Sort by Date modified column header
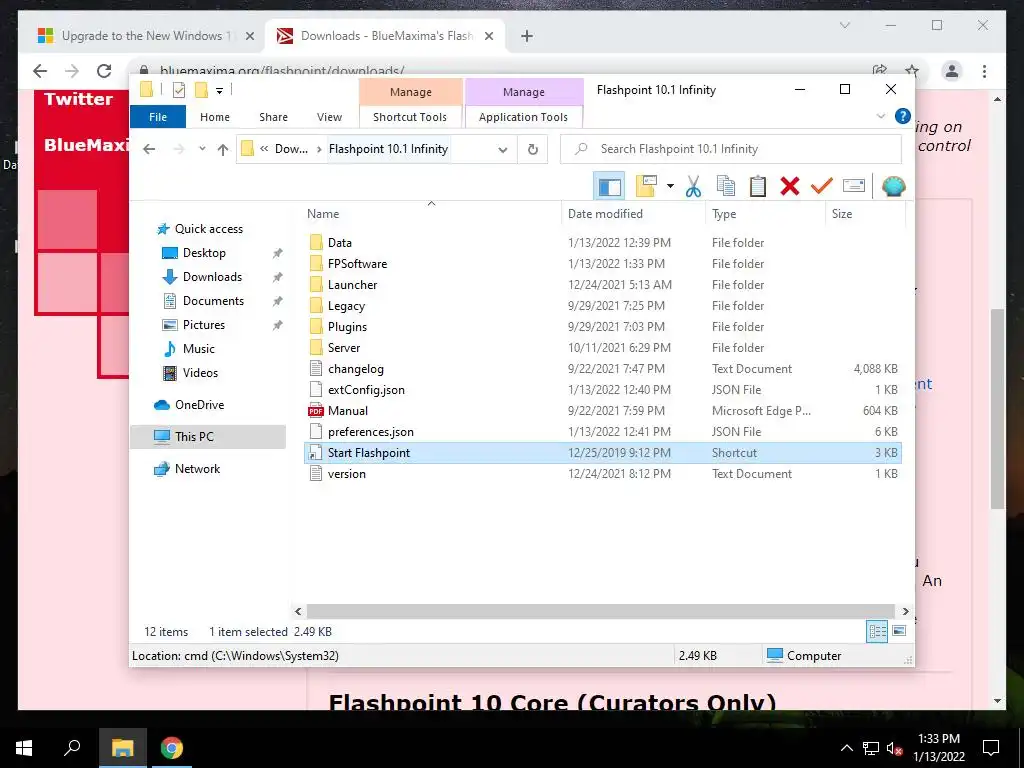 coord(633,214)
